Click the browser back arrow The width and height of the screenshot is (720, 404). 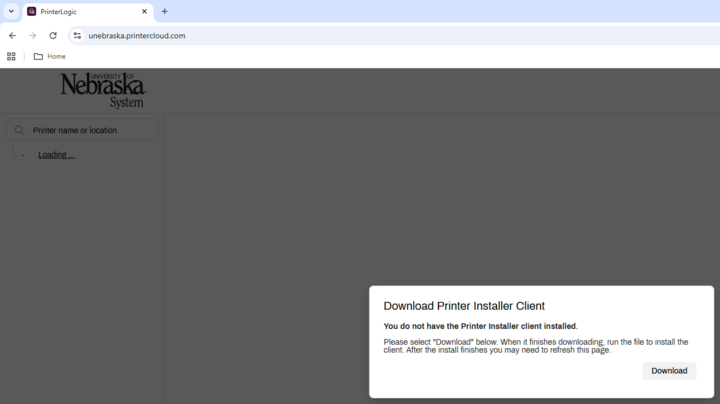pyautogui.click(x=12, y=35)
